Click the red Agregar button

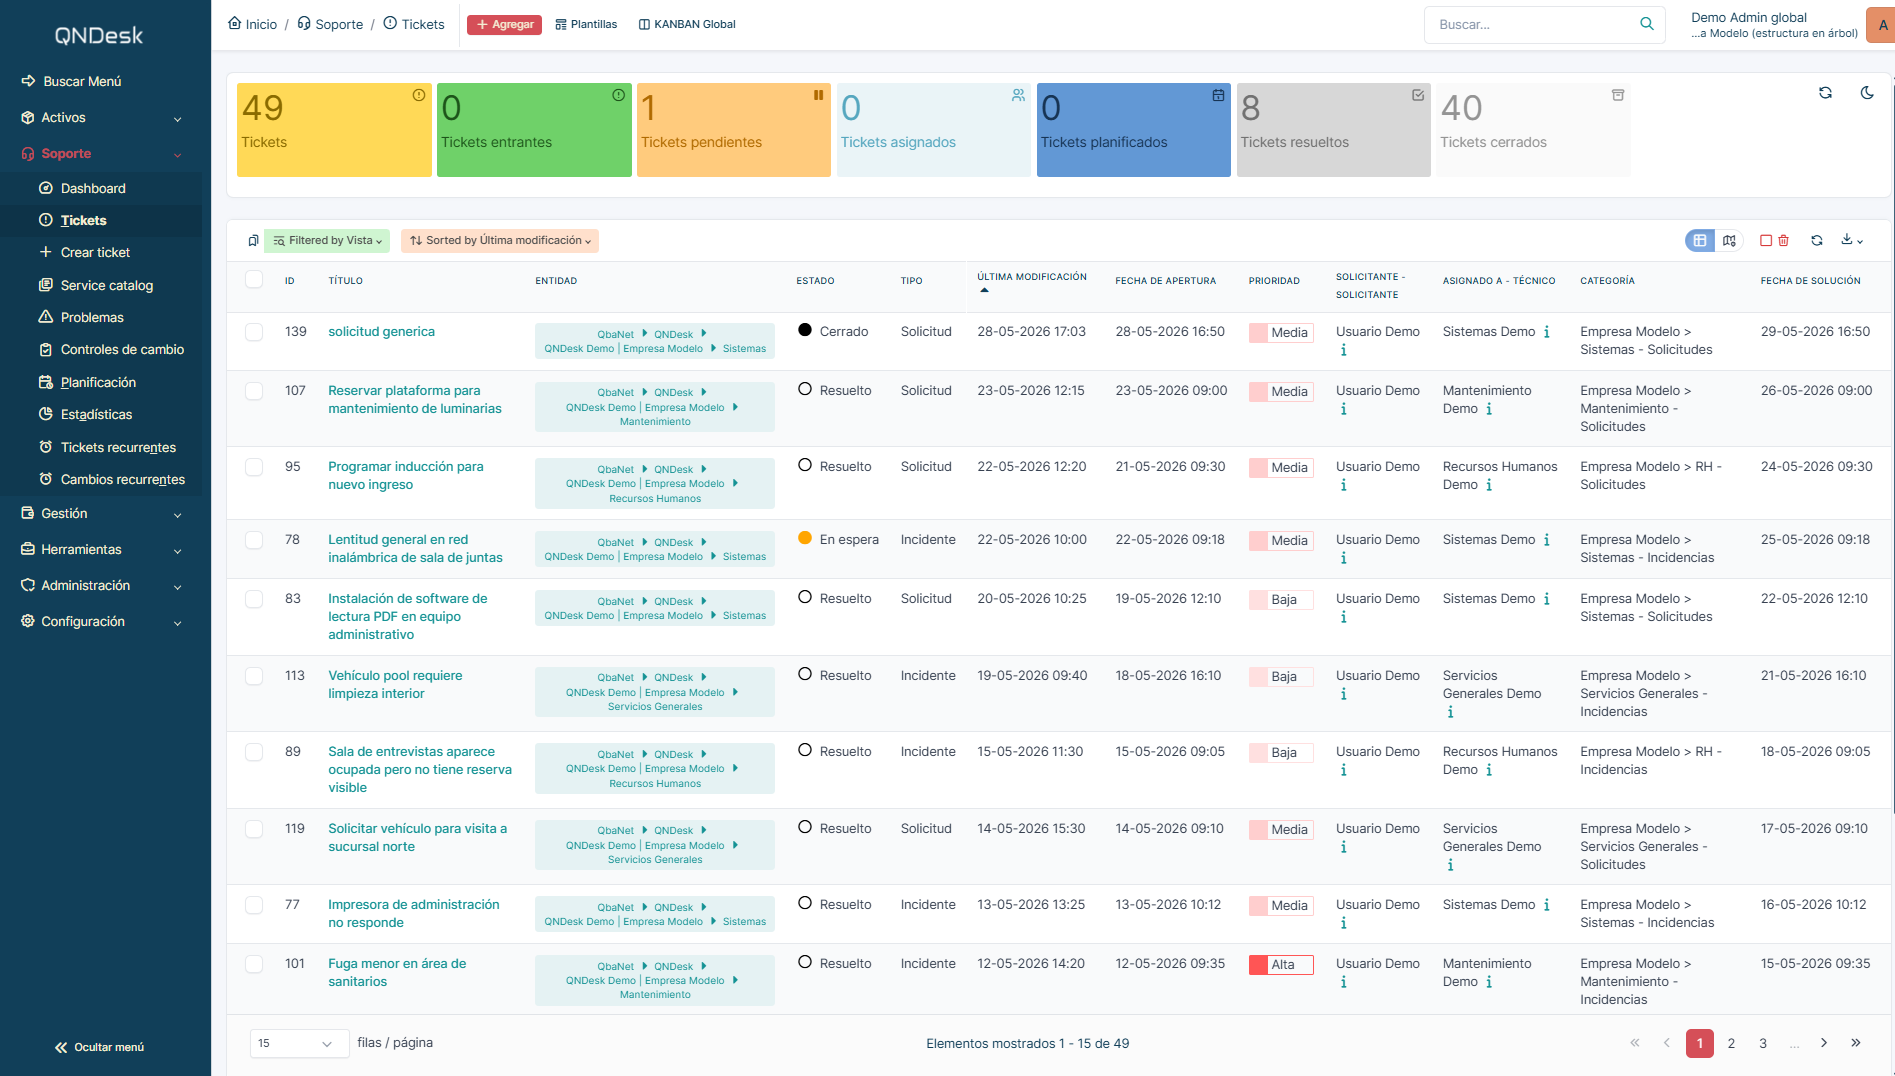(504, 25)
